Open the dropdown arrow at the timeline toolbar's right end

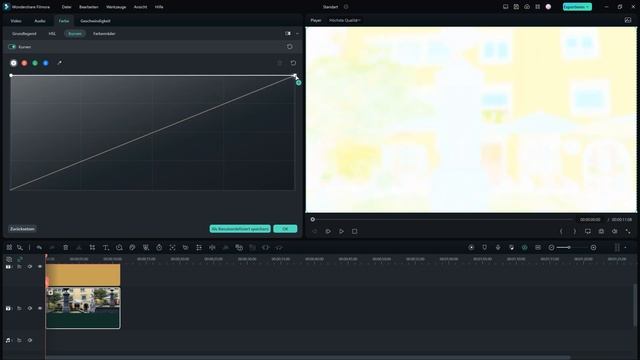pos(625,247)
